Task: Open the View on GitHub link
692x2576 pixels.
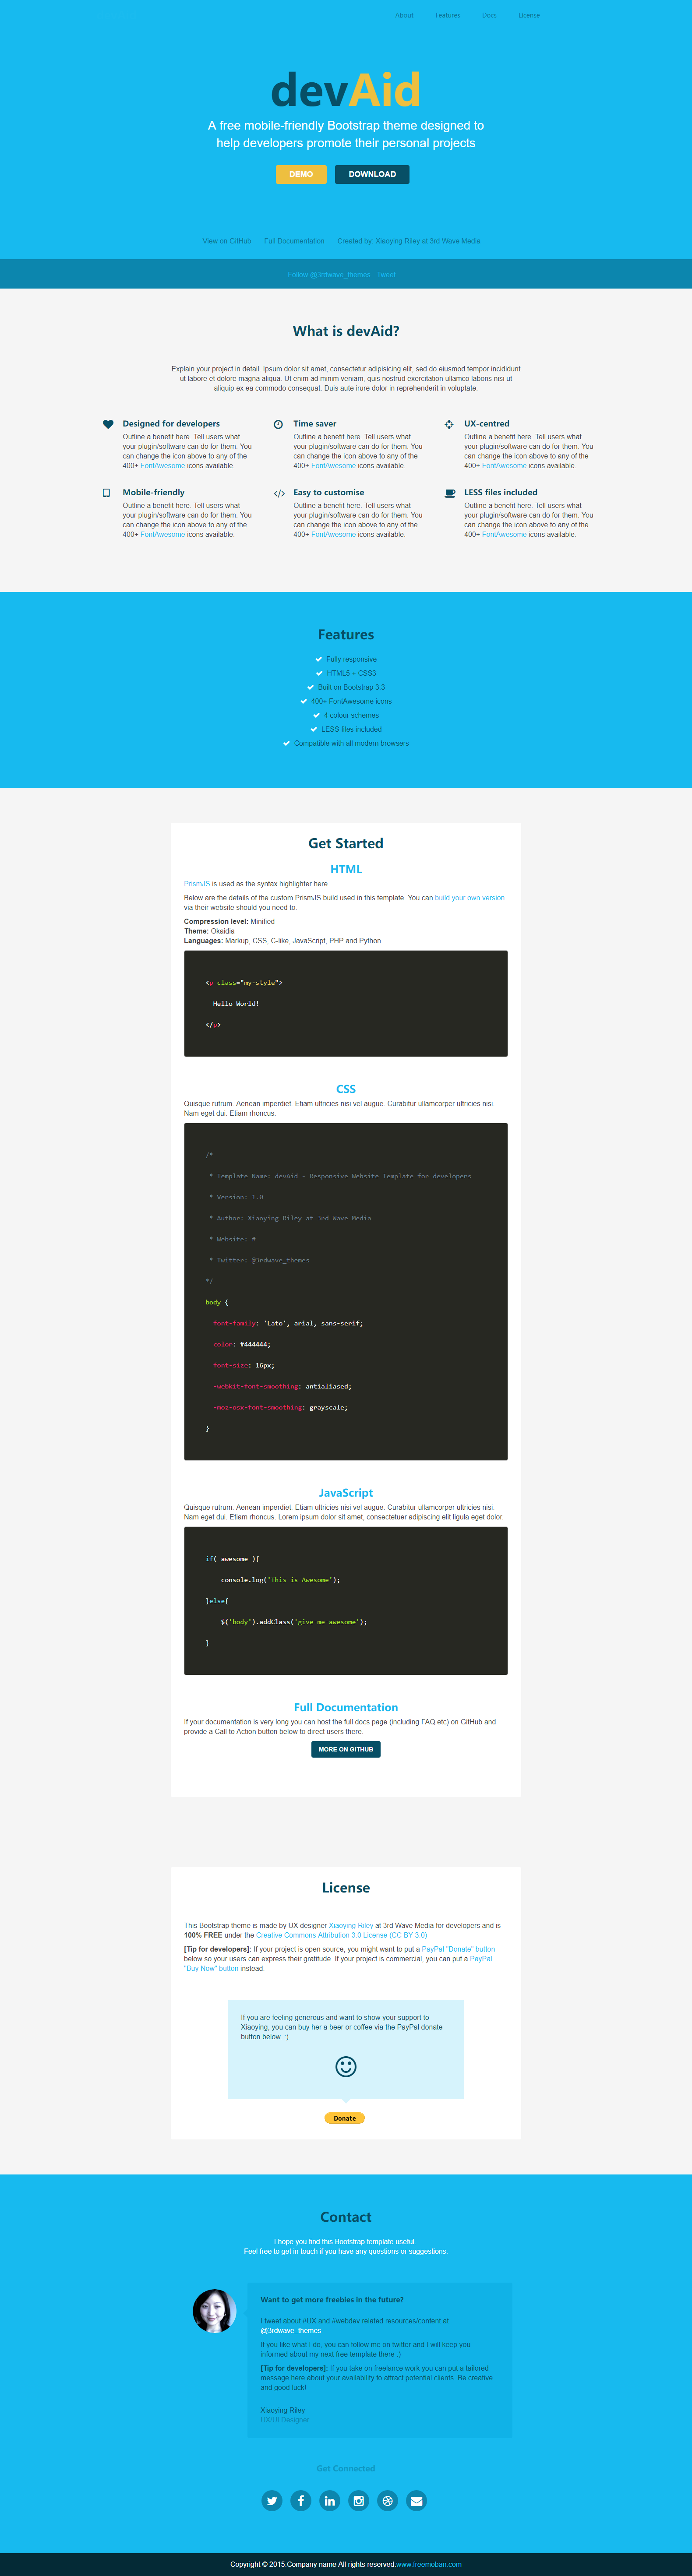Action: [227, 241]
